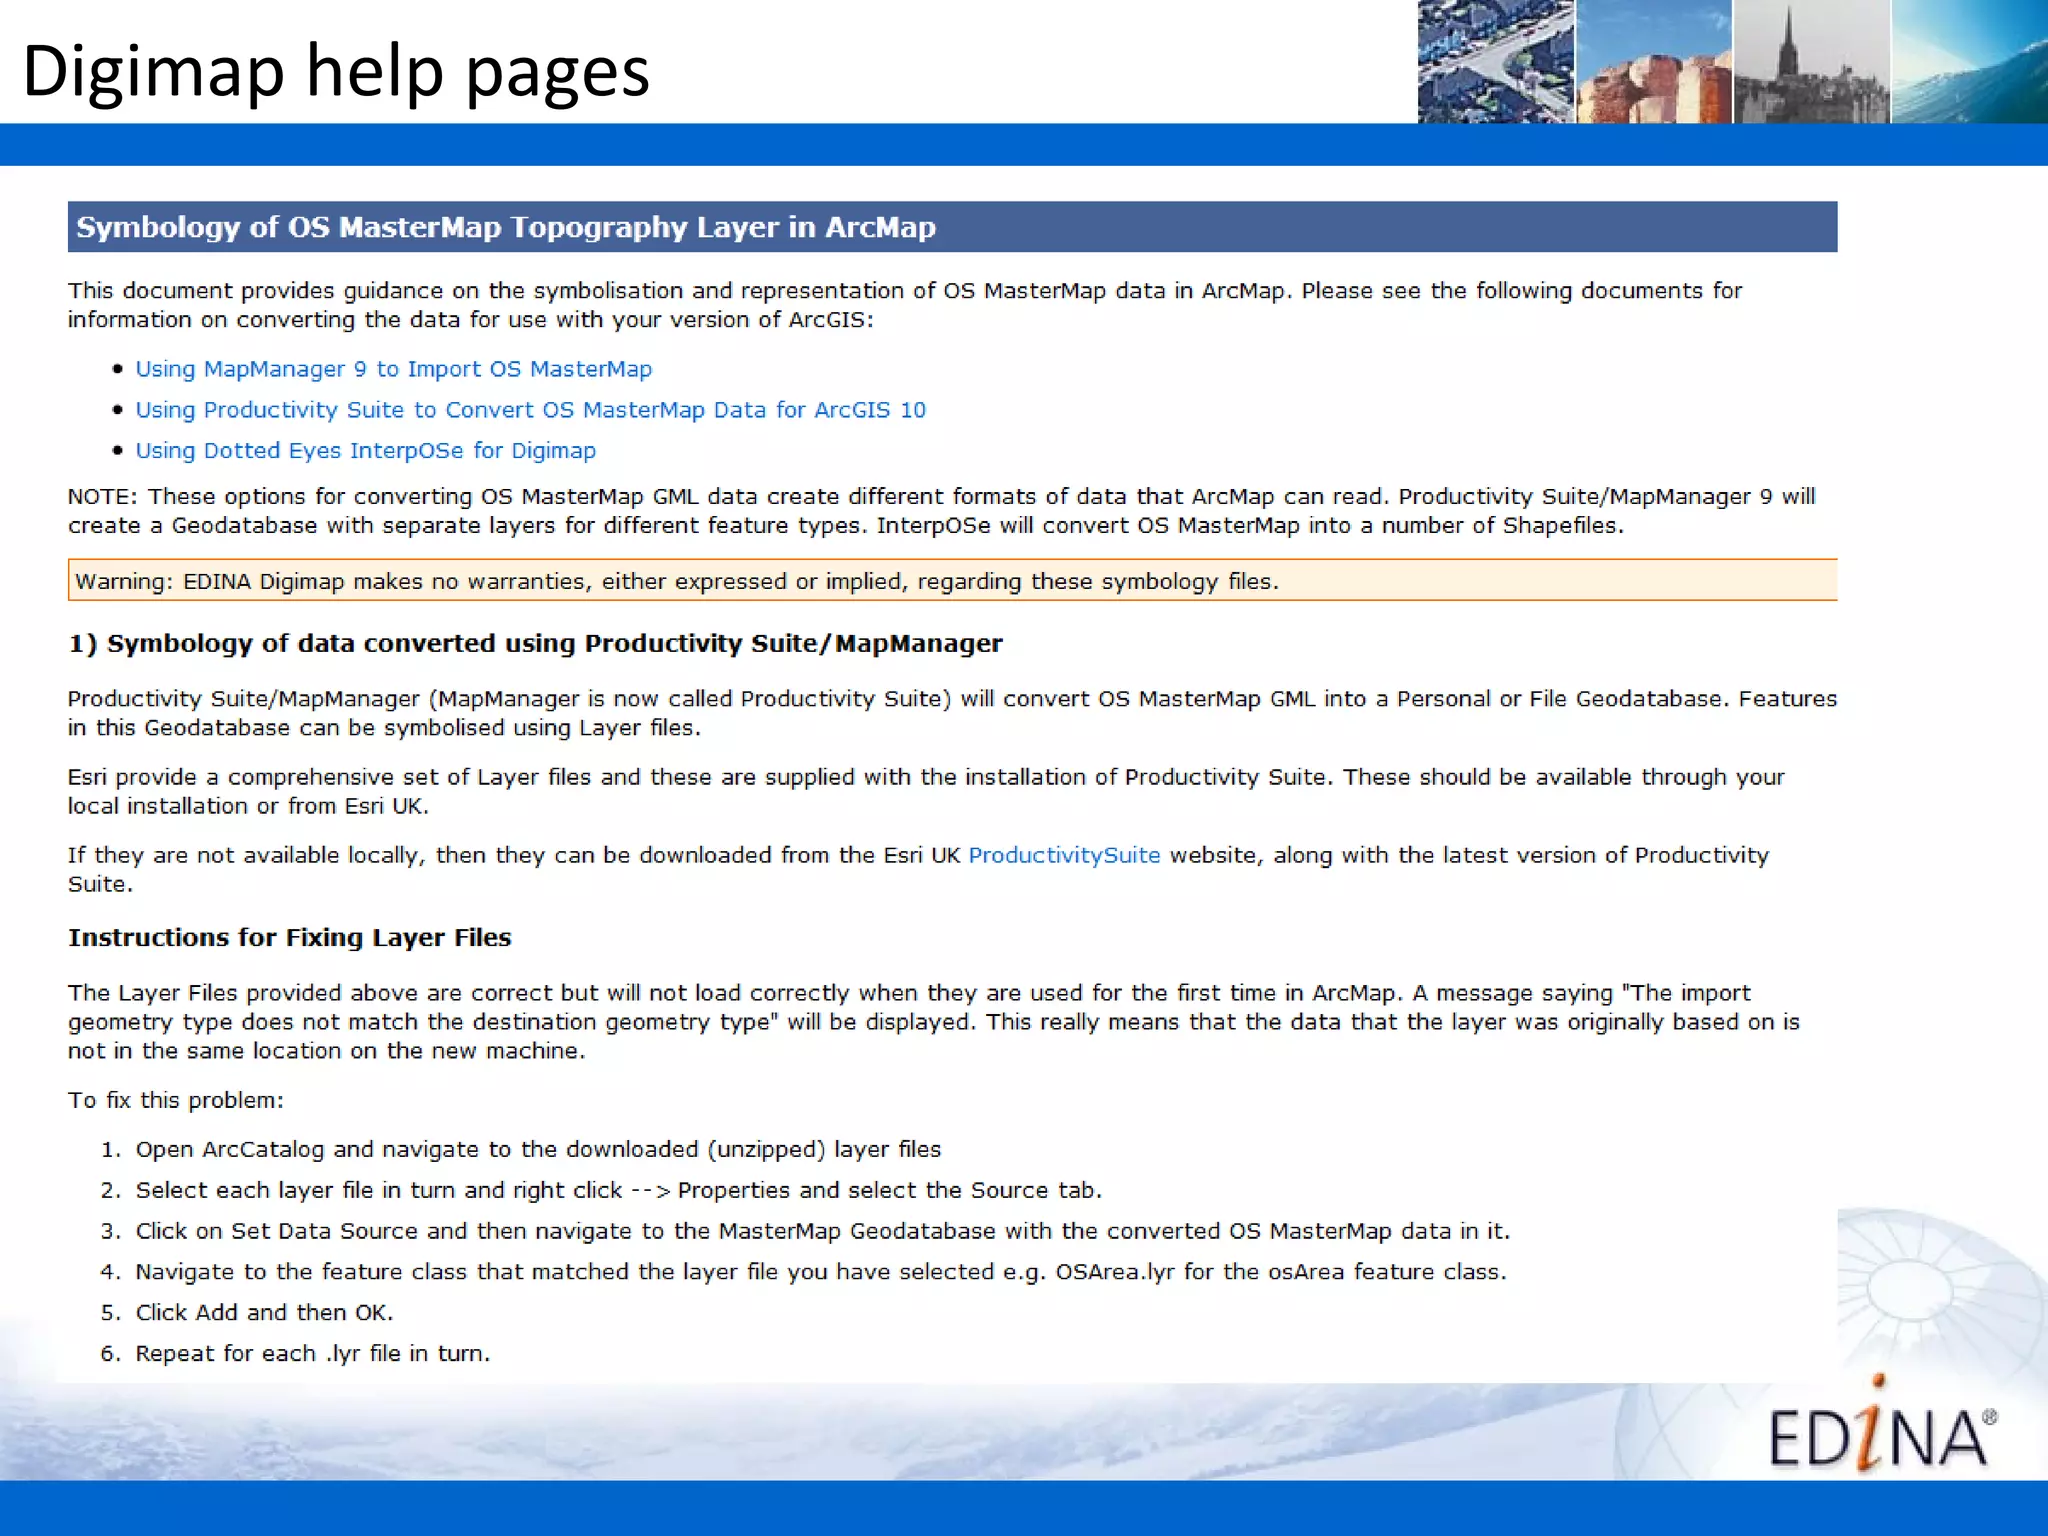Click the 'To fix this problem:' line
Image resolution: width=2048 pixels, height=1536 pixels.
(176, 1100)
